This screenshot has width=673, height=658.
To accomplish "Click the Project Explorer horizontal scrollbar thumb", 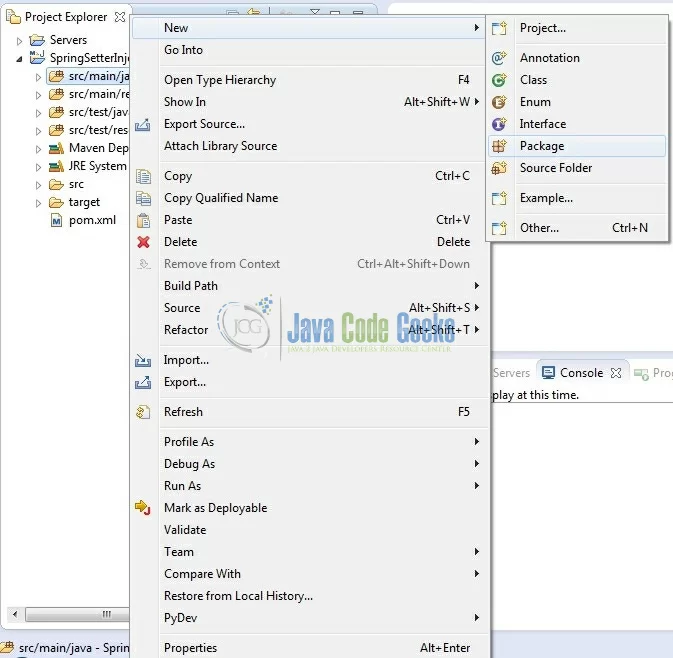I will 77,614.
